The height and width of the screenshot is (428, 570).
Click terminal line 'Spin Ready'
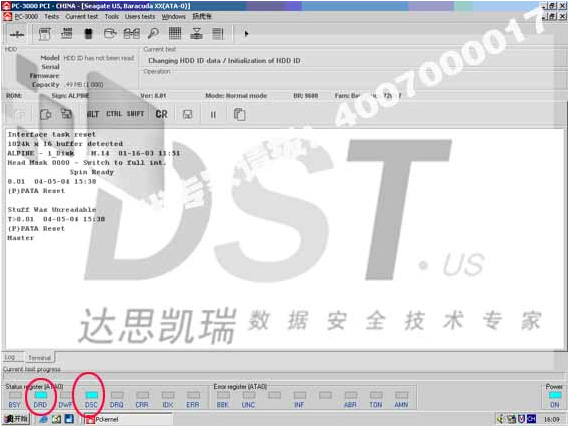coord(92,172)
